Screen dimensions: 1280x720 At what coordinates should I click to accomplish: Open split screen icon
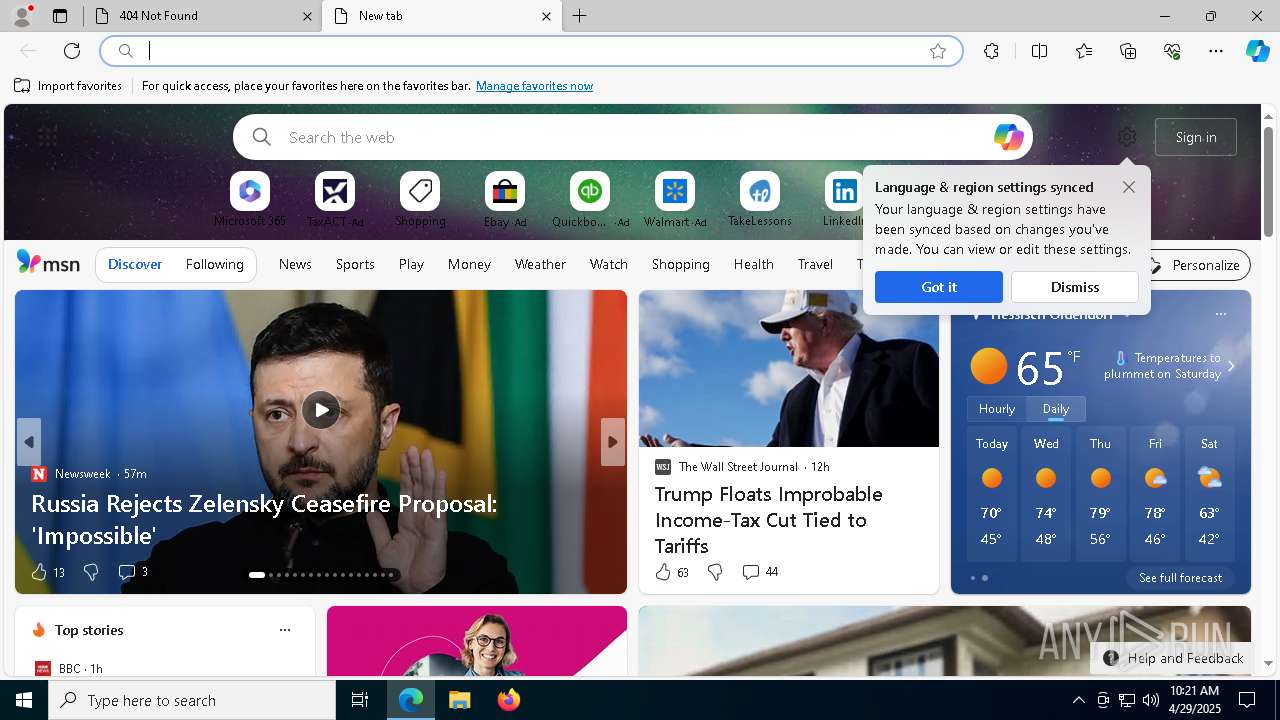pyautogui.click(x=1039, y=51)
